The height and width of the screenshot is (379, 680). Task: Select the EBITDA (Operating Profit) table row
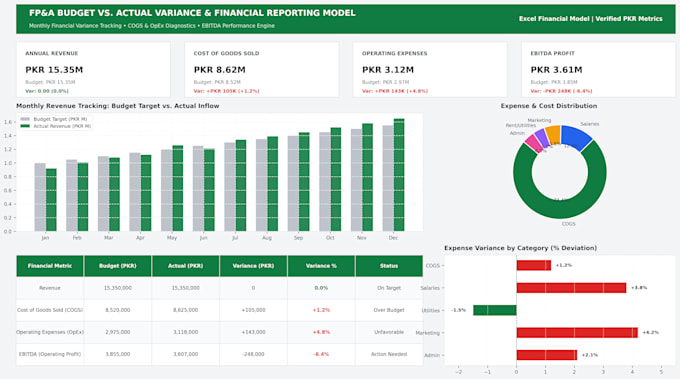(219, 354)
